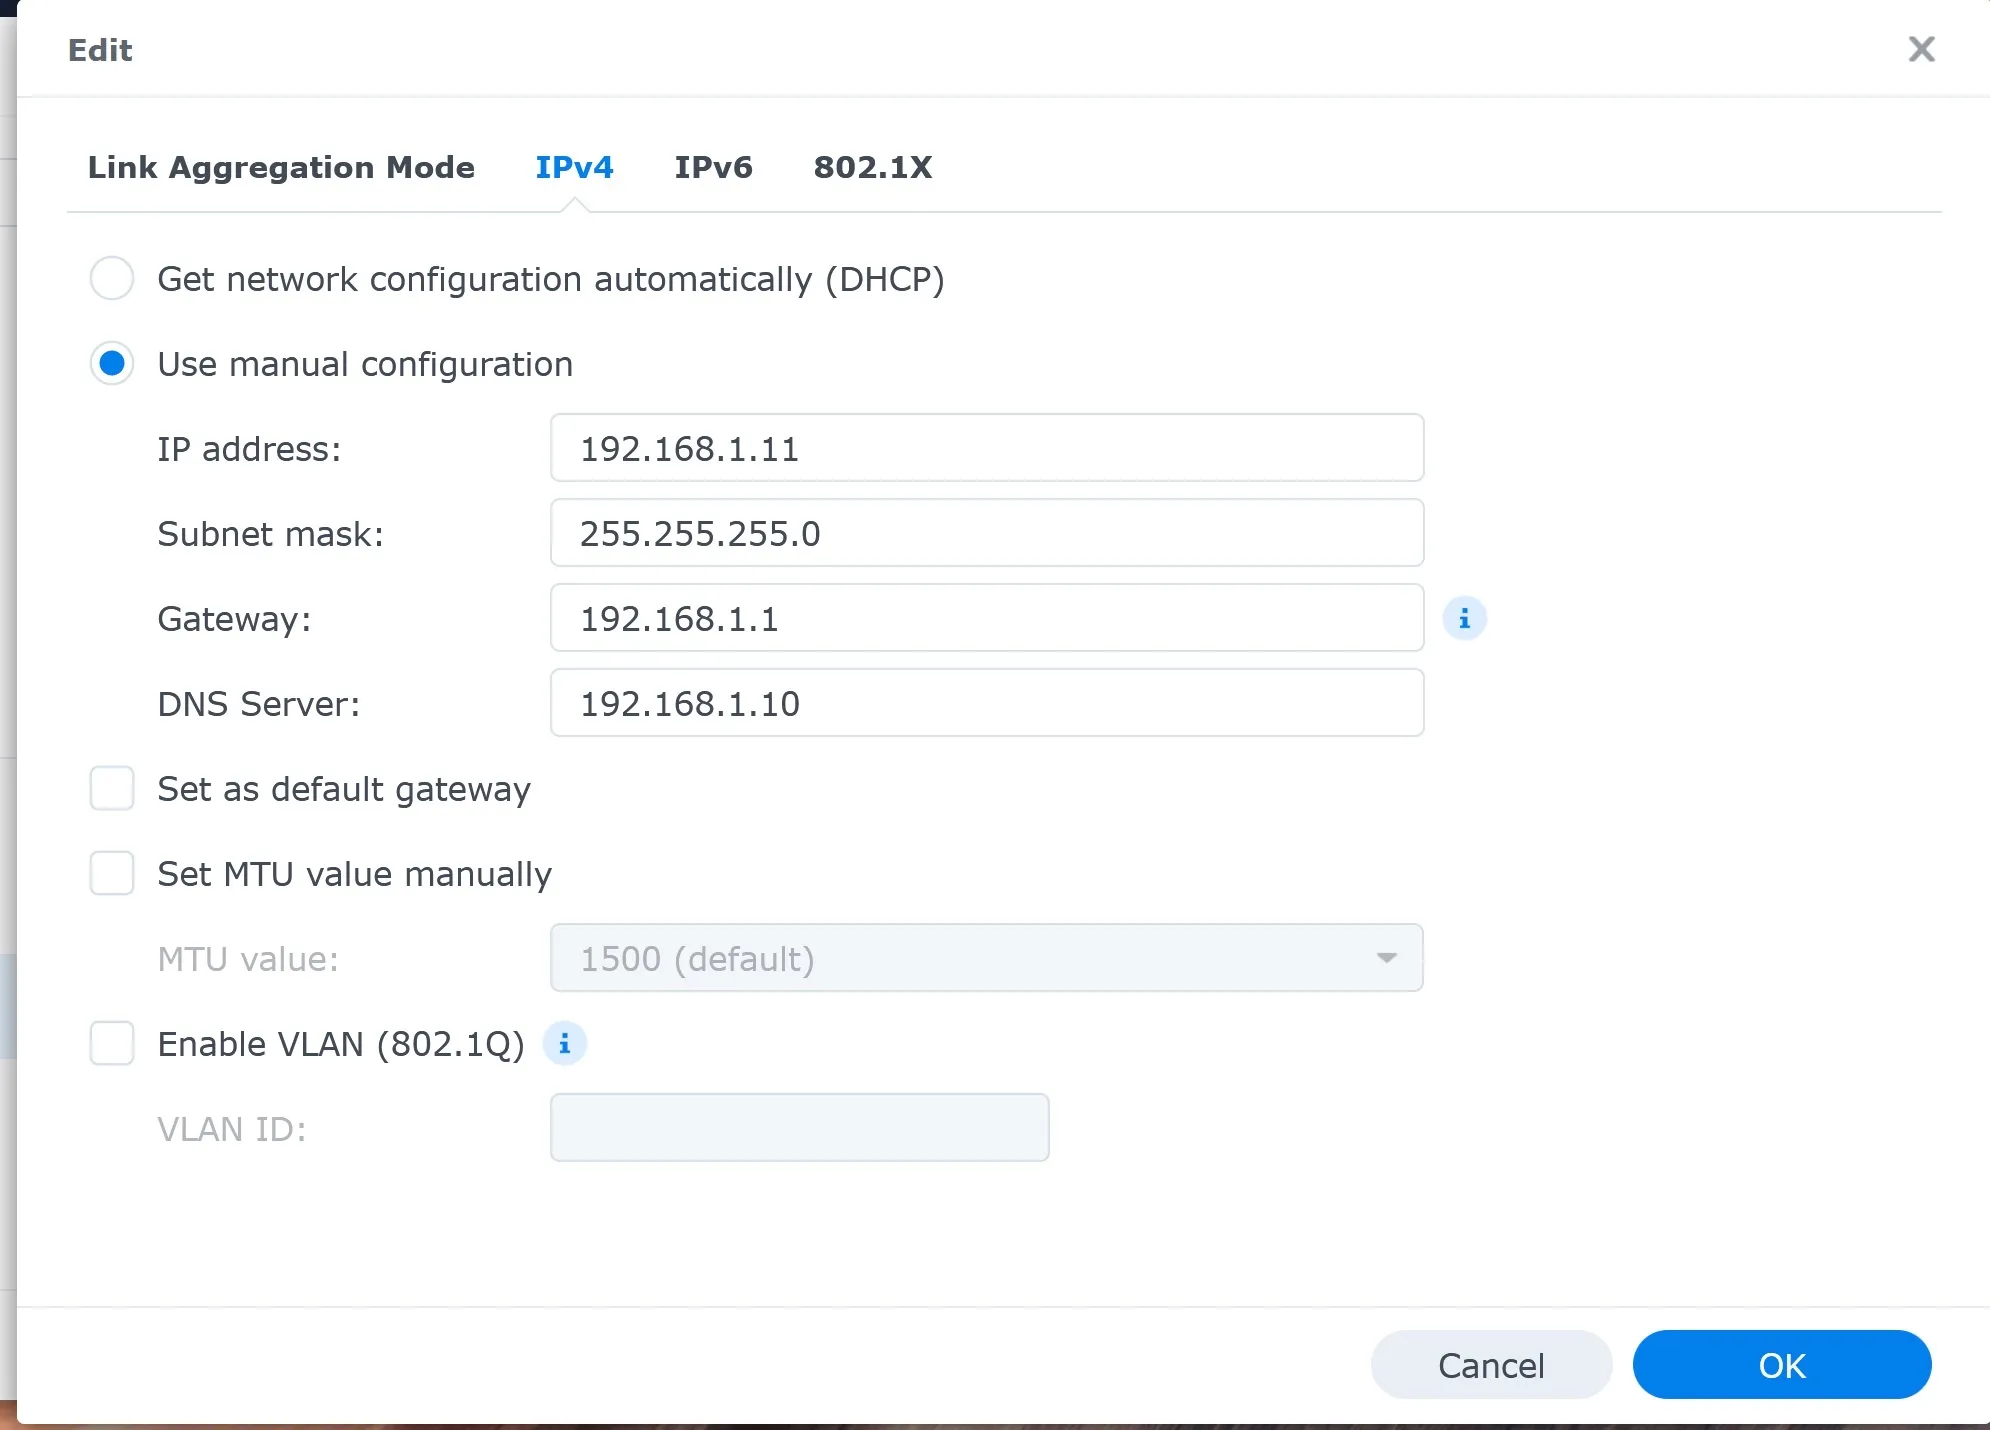Click the IP address input field

pyautogui.click(x=986, y=448)
